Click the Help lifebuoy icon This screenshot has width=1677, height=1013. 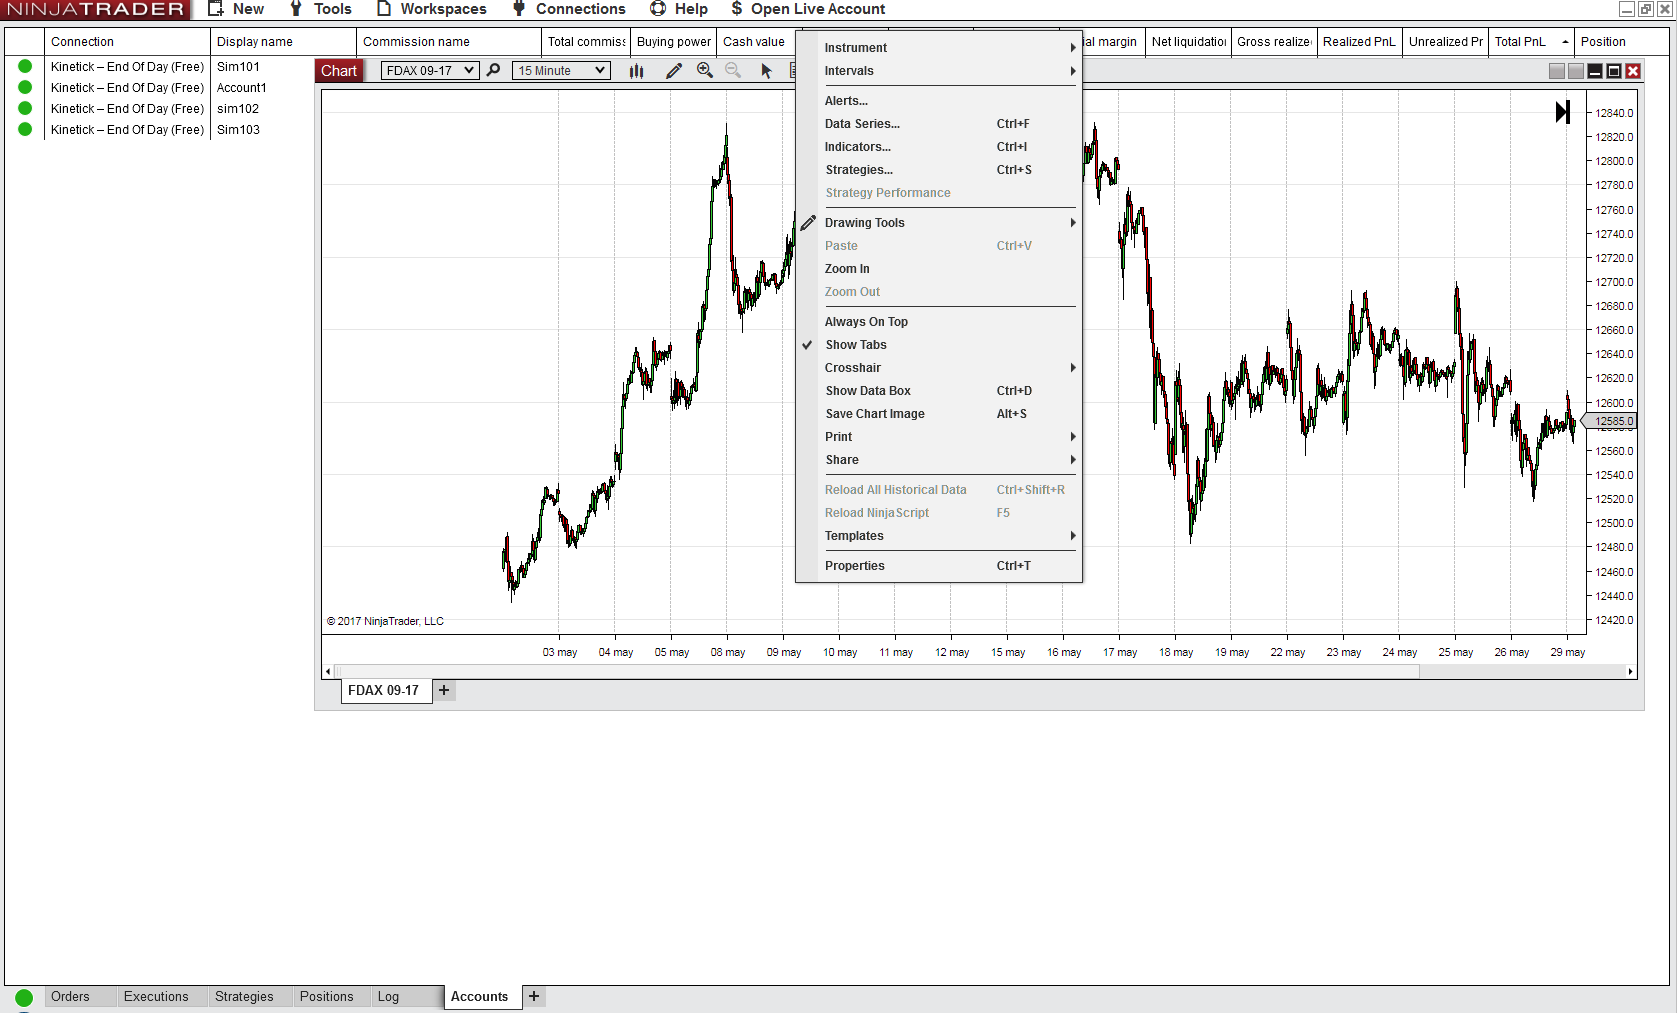point(658,9)
